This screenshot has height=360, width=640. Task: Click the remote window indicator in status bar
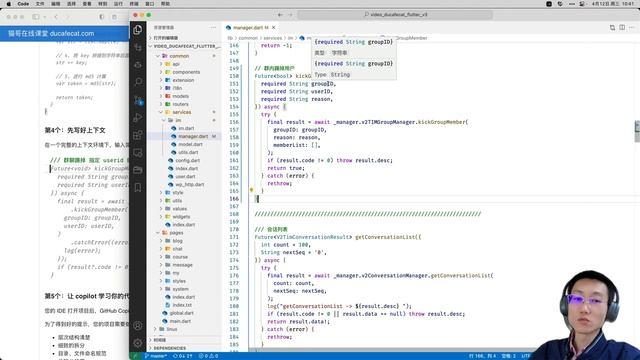click(135, 356)
